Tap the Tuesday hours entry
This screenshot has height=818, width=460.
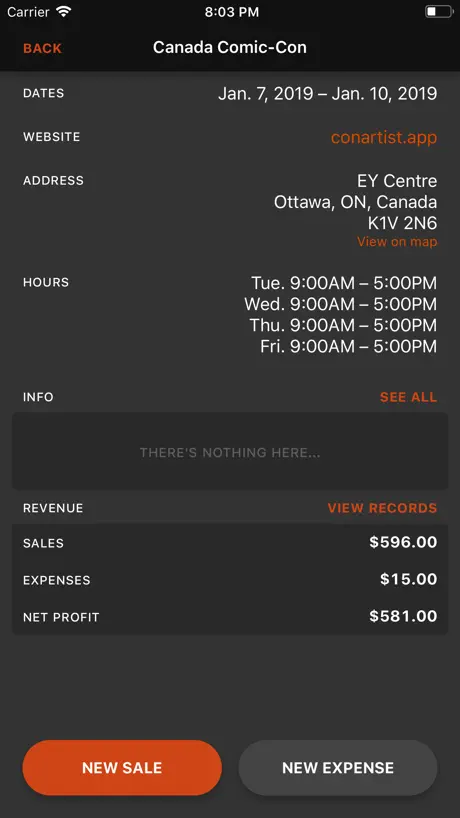[x=344, y=283]
